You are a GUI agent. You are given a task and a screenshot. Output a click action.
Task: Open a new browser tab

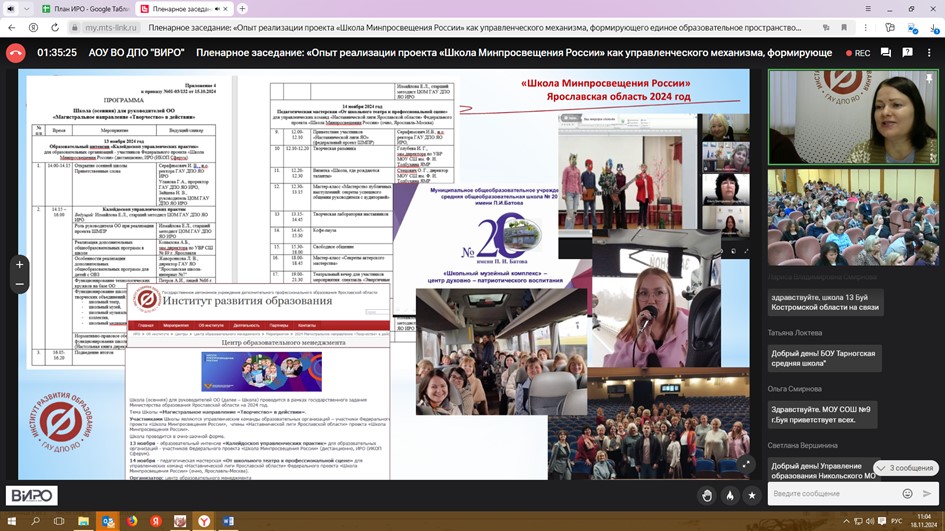tap(242, 9)
